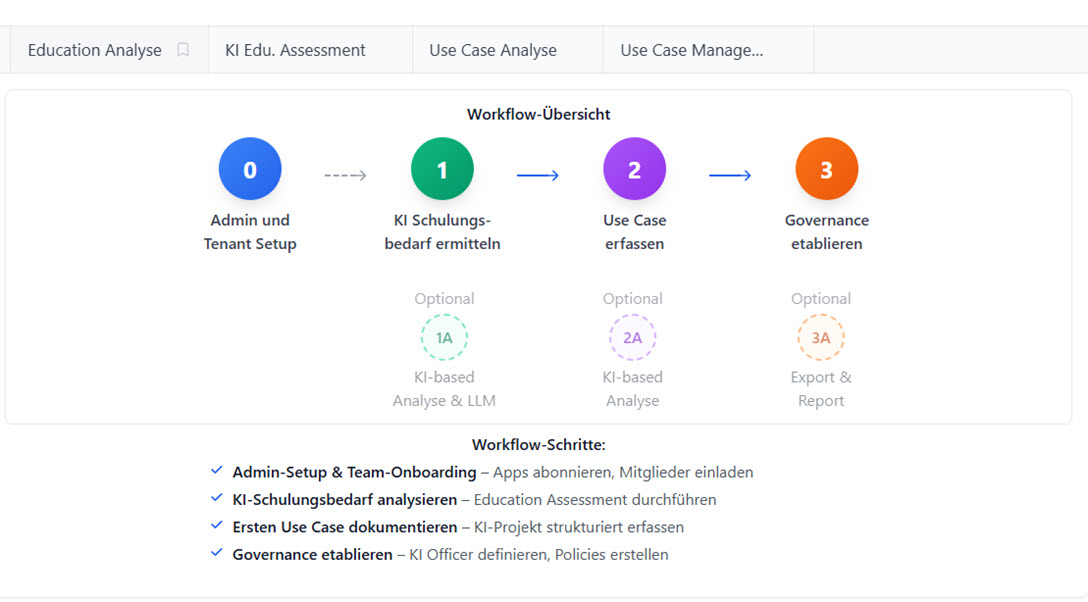Click the KI Schulungsbedarf ermitteln label
Viewport: 1088px width, 602px height.
pyautogui.click(x=442, y=232)
